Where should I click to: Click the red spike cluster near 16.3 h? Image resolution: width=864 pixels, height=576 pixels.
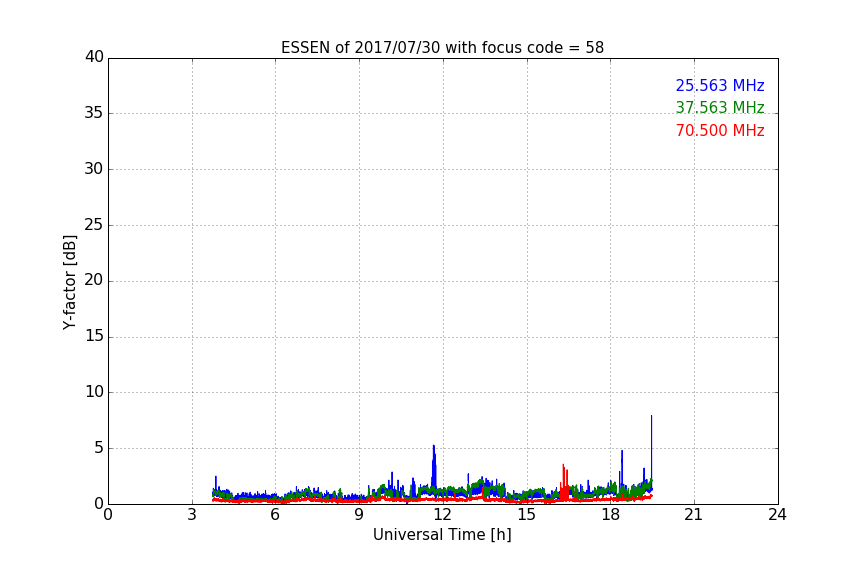(x=564, y=483)
